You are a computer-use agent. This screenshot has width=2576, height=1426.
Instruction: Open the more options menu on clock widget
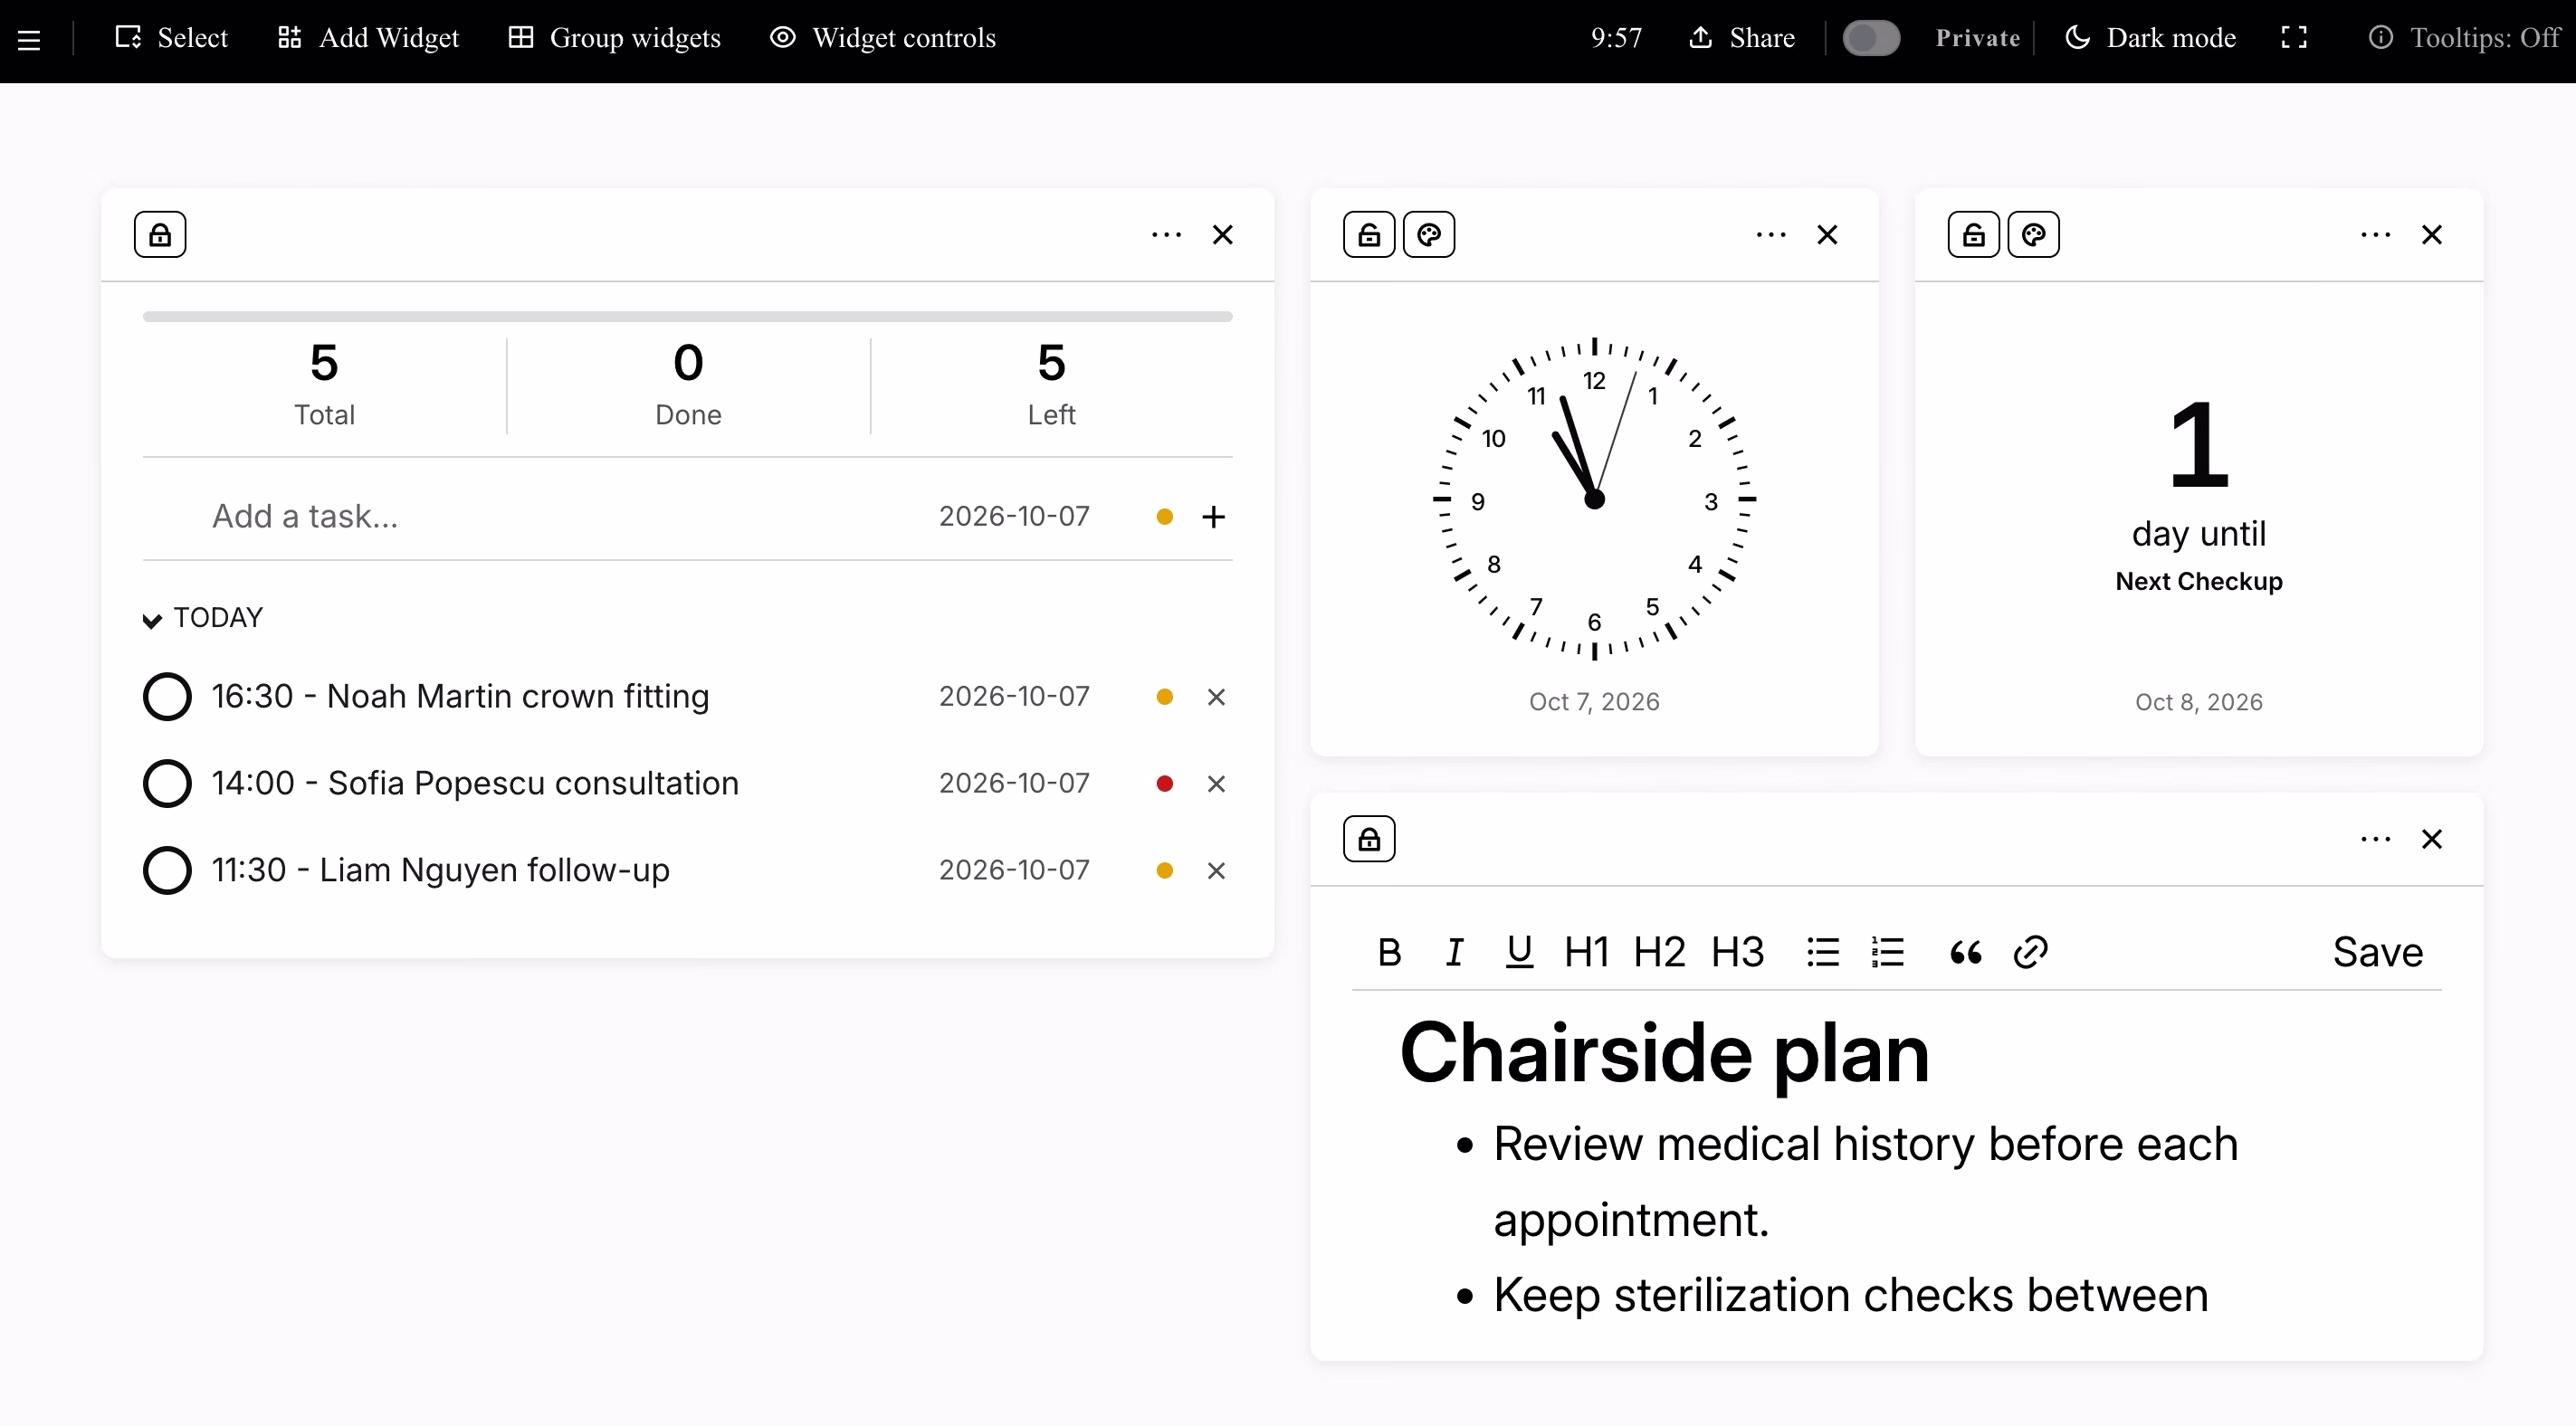1770,235
